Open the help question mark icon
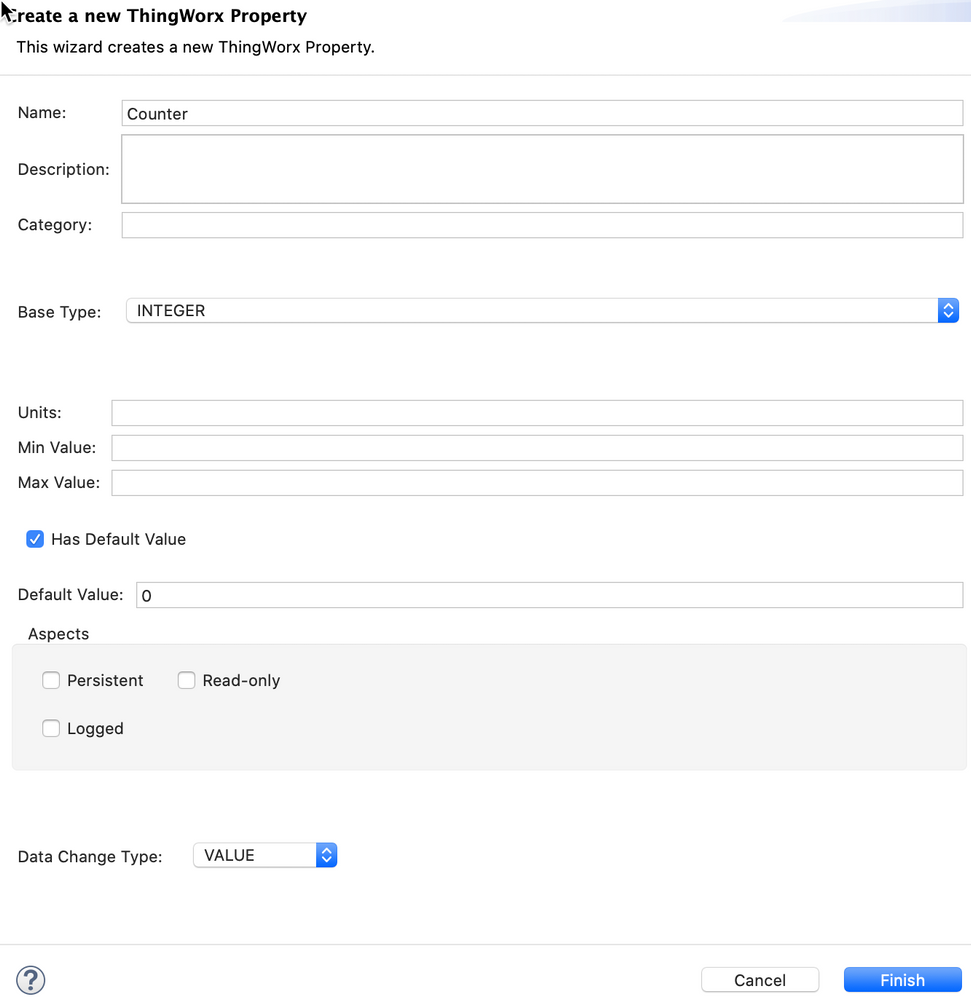Screen dimensions: 971x999 coord(31,979)
